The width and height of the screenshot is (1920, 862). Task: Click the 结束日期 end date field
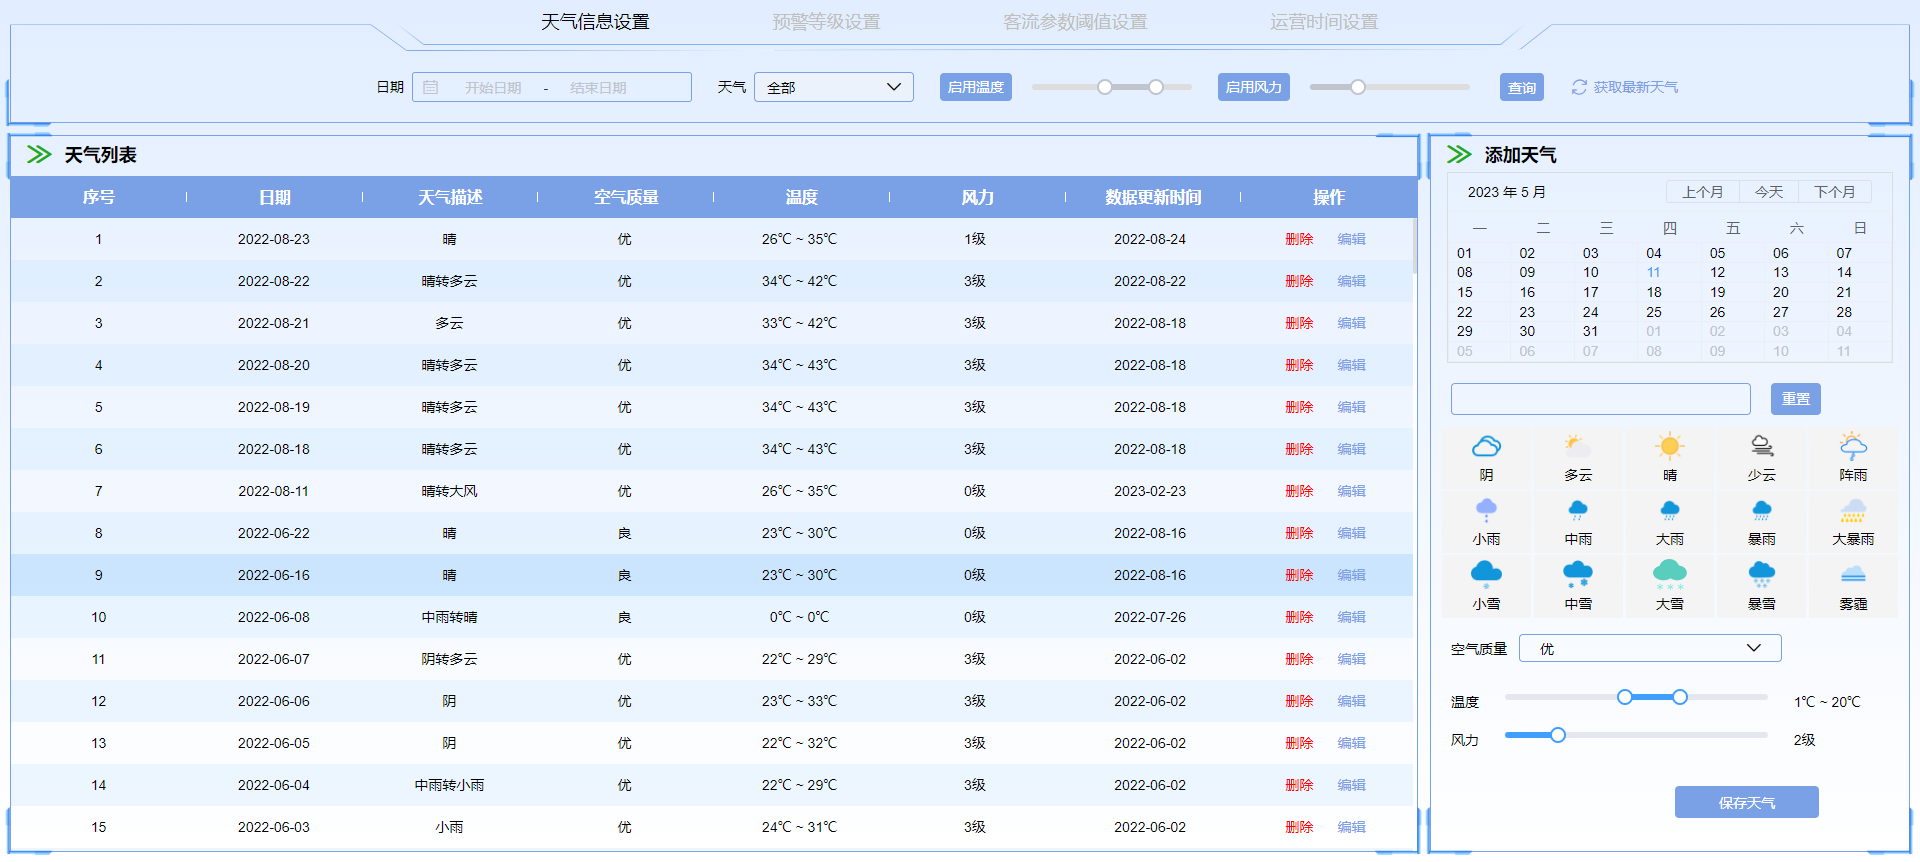pyautogui.click(x=598, y=88)
